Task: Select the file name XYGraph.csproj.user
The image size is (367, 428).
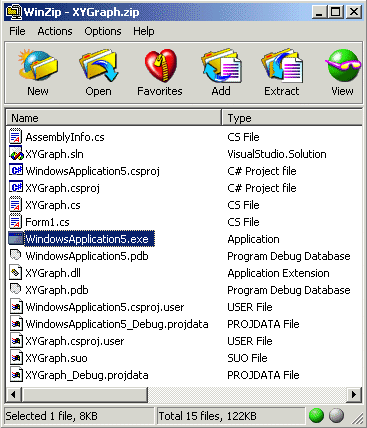Action: [x=75, y=341]
